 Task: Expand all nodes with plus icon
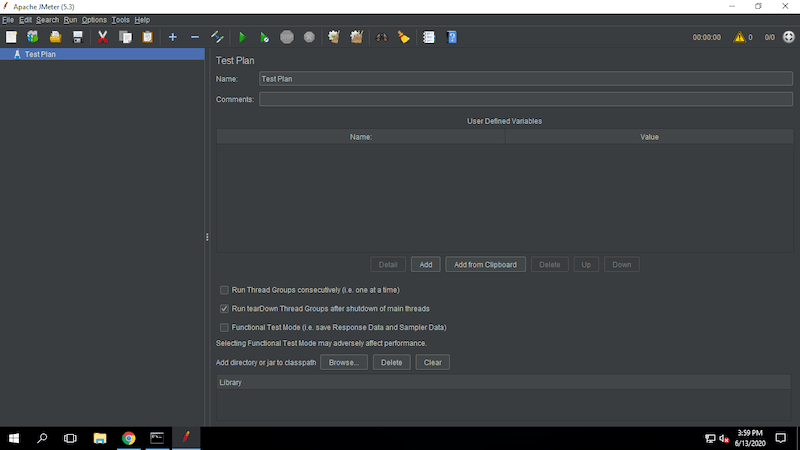coord(172,37)
